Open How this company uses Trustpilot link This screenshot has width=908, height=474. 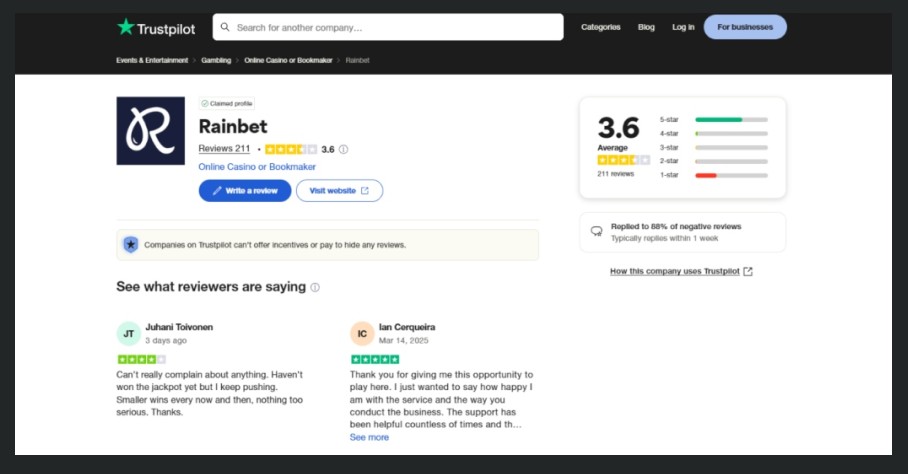681,271
